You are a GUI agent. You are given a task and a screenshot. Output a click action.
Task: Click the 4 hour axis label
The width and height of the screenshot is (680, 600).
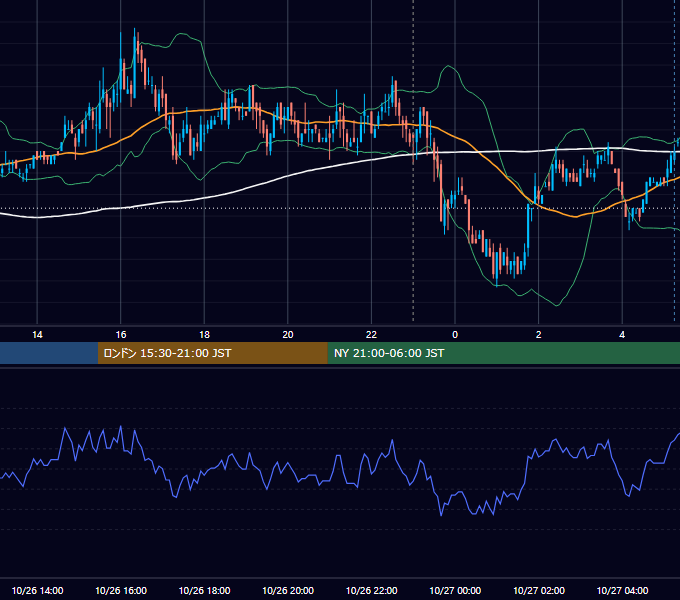point(622,335)
